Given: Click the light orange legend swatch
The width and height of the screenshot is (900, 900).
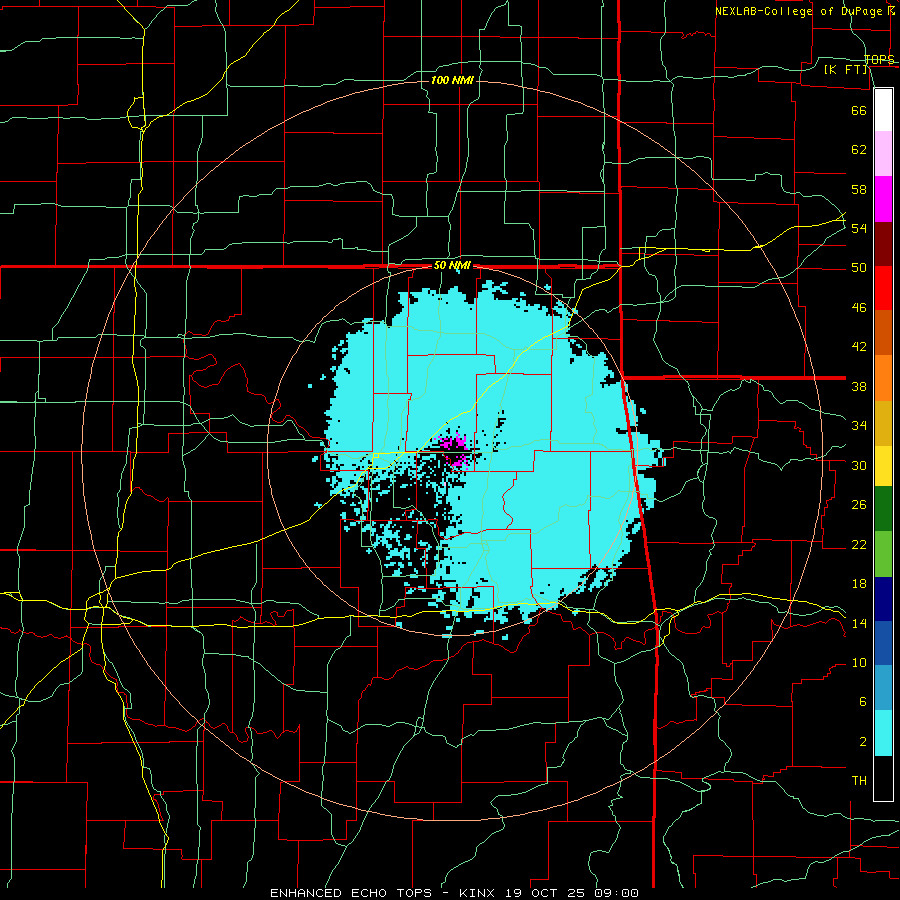Looking at the screenshot, I should (883, 378).
